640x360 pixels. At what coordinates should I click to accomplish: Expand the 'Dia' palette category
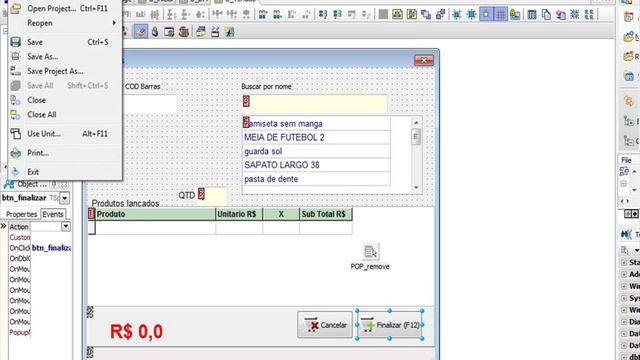pyautogui.click(x=624, y=322)
